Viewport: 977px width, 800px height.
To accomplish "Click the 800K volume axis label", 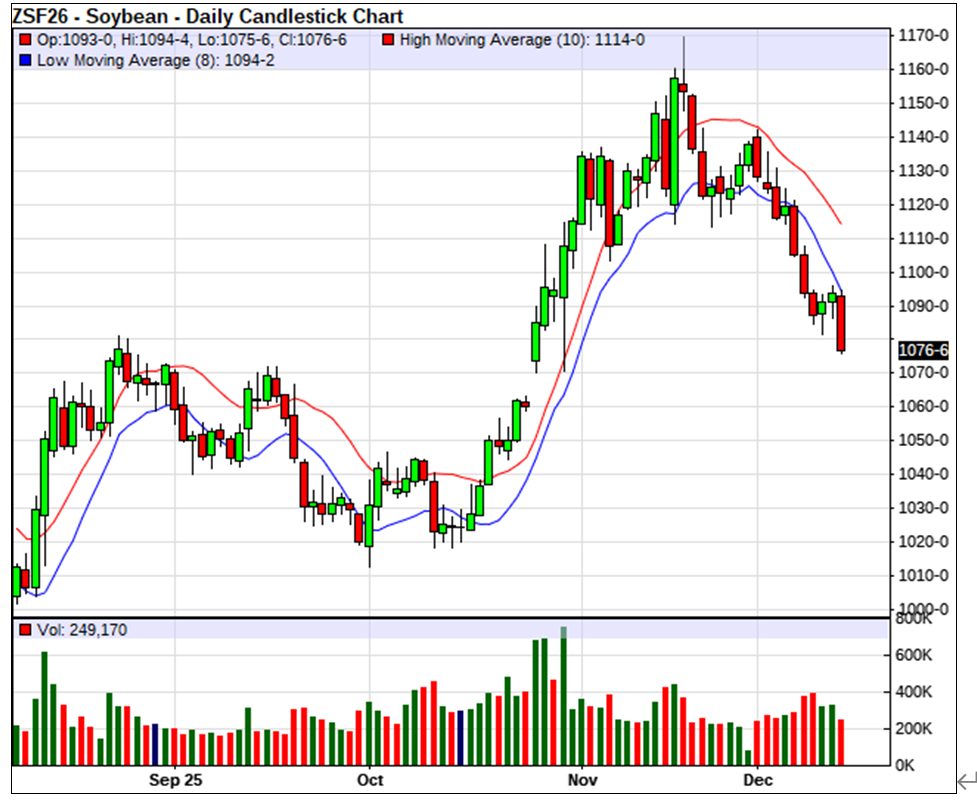I will pyautogui.click(x=915, y=620).
